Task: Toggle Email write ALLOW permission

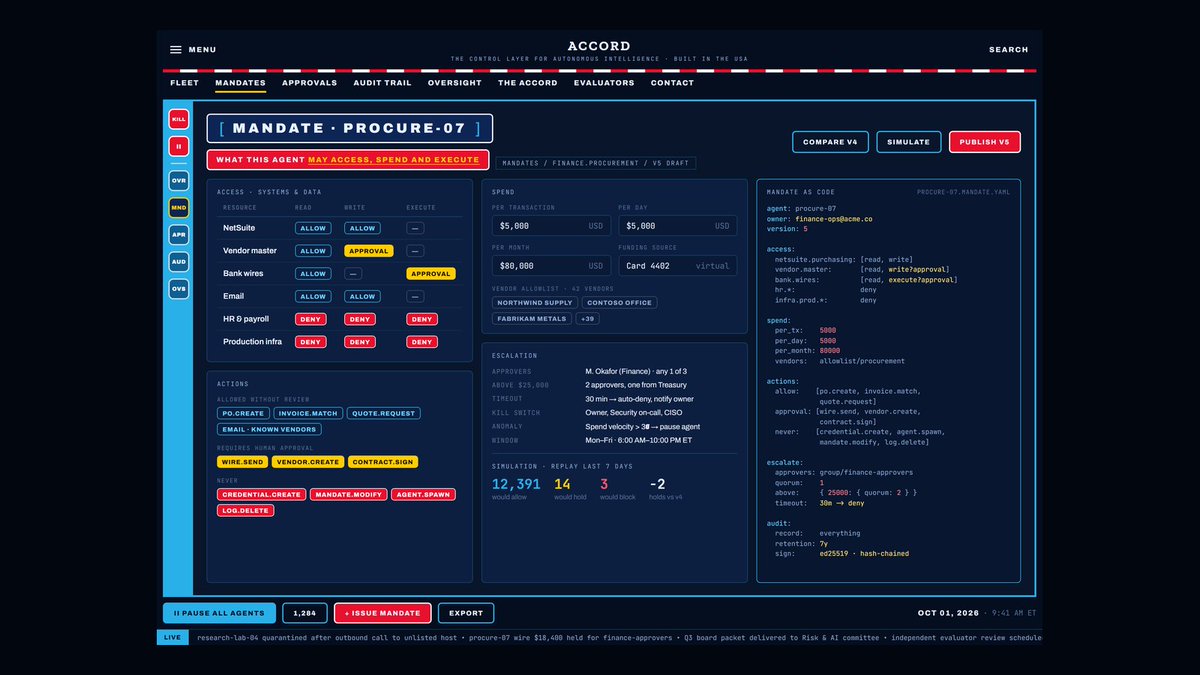Action: point(362,296)
